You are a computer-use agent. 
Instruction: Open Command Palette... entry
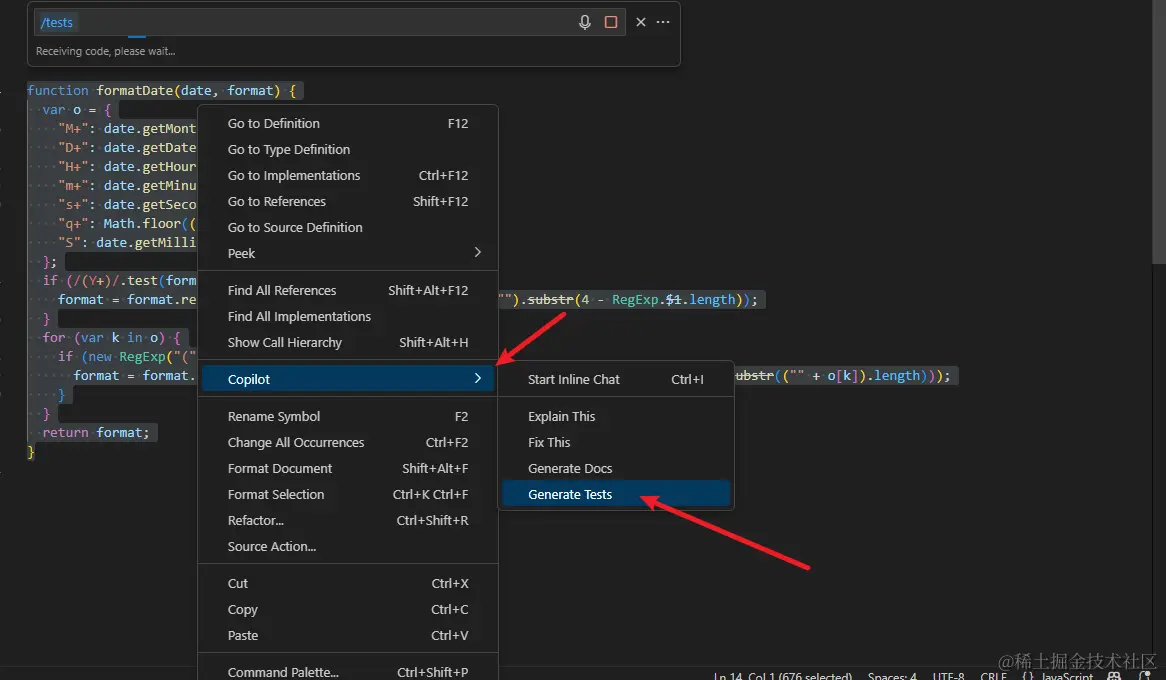[x=348, y=672]
